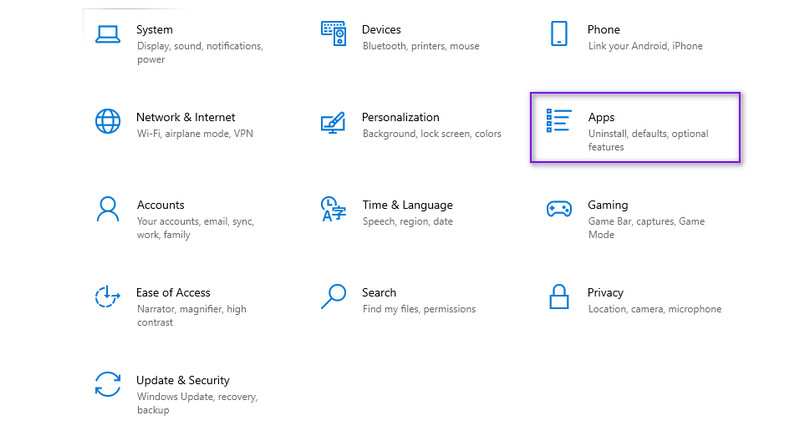The image size is (800, 421).
Task: Click the Gaming controller icon
Action: tap(559, 209)
